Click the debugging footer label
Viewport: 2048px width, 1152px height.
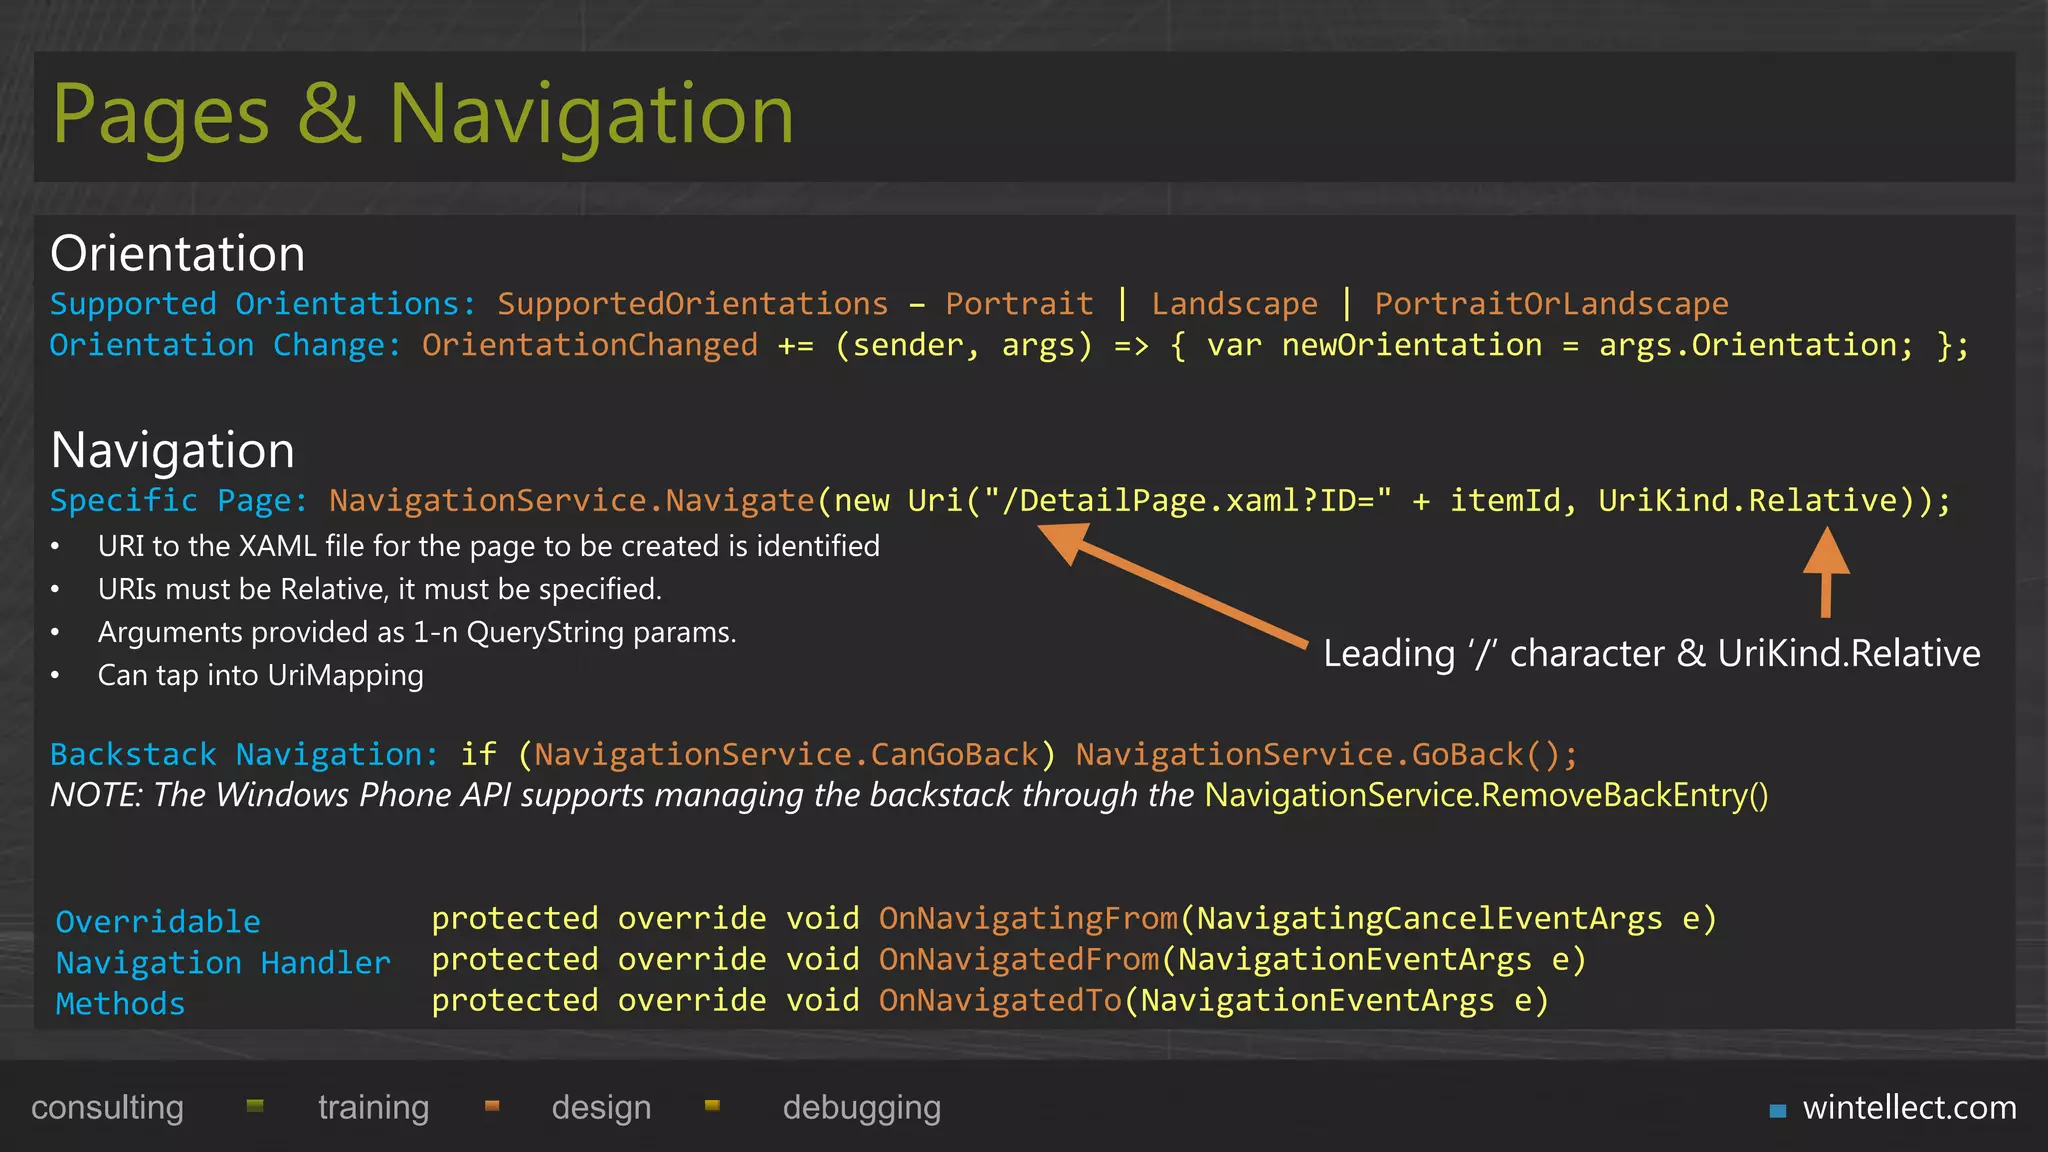861,1107
